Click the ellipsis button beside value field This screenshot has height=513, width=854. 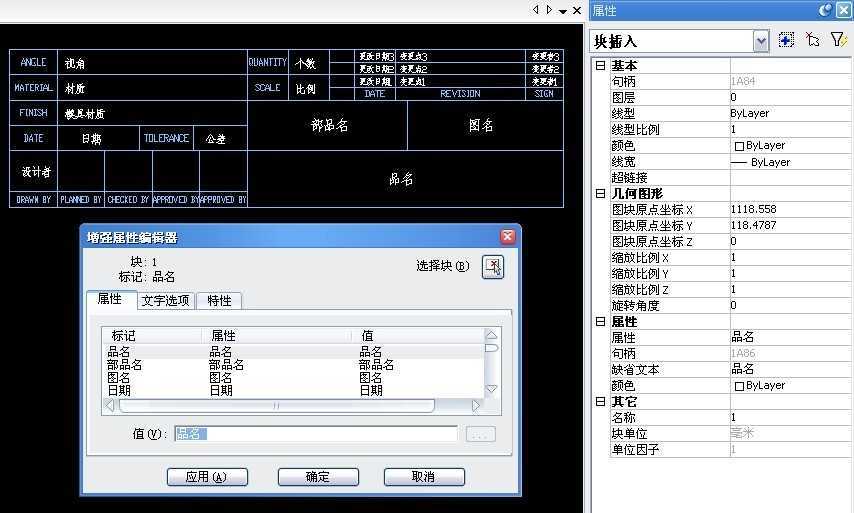[480, 435]
